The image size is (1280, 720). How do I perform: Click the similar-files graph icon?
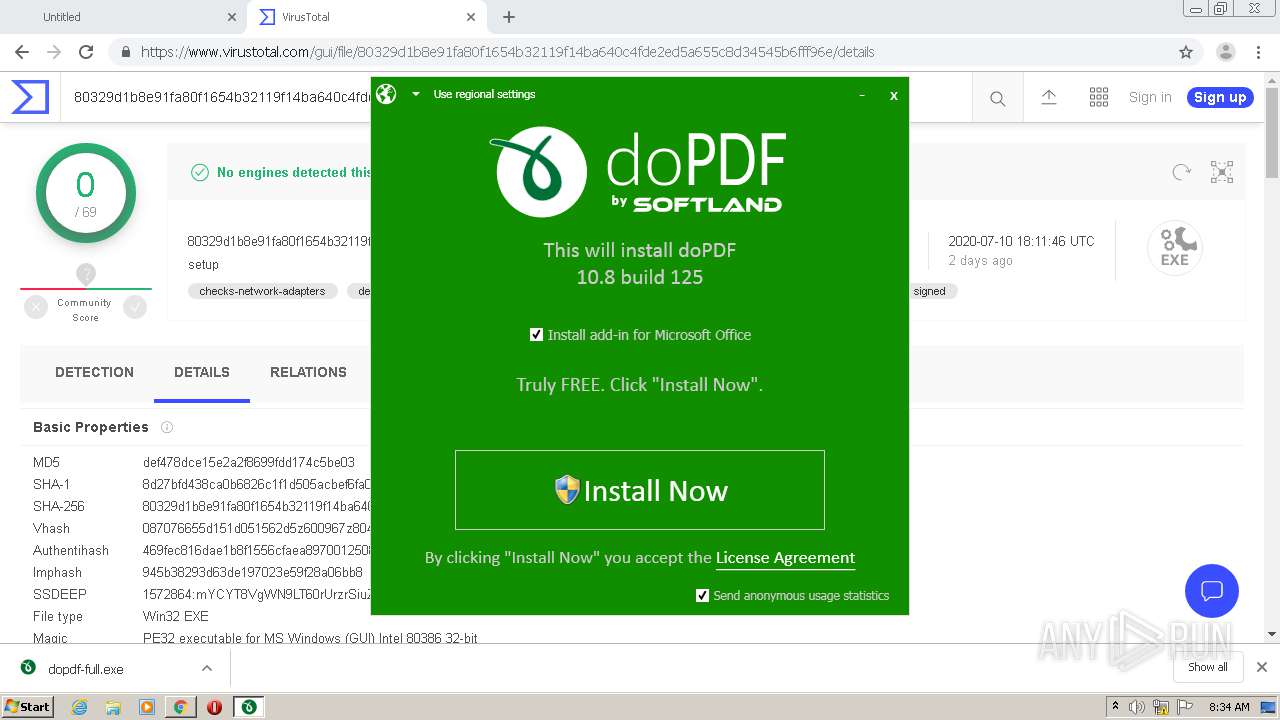(x=1222, y=172)
